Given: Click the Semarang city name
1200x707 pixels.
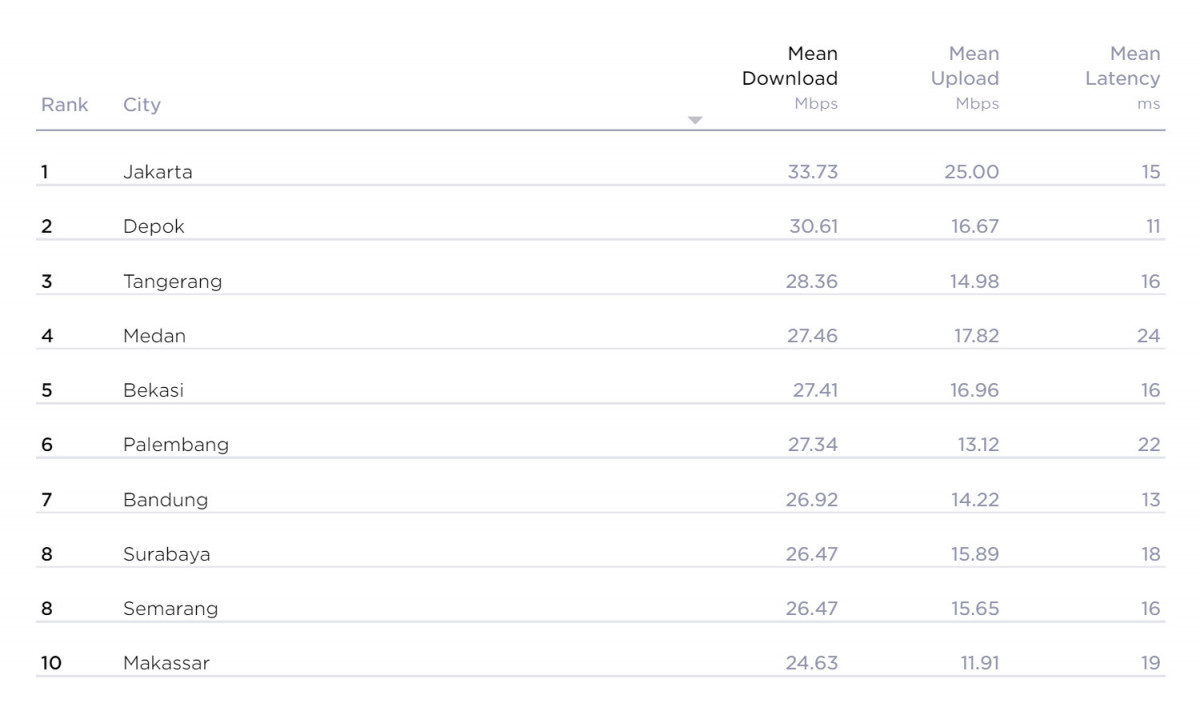Looking at the screenshot, I should click(x=170, y=609).
